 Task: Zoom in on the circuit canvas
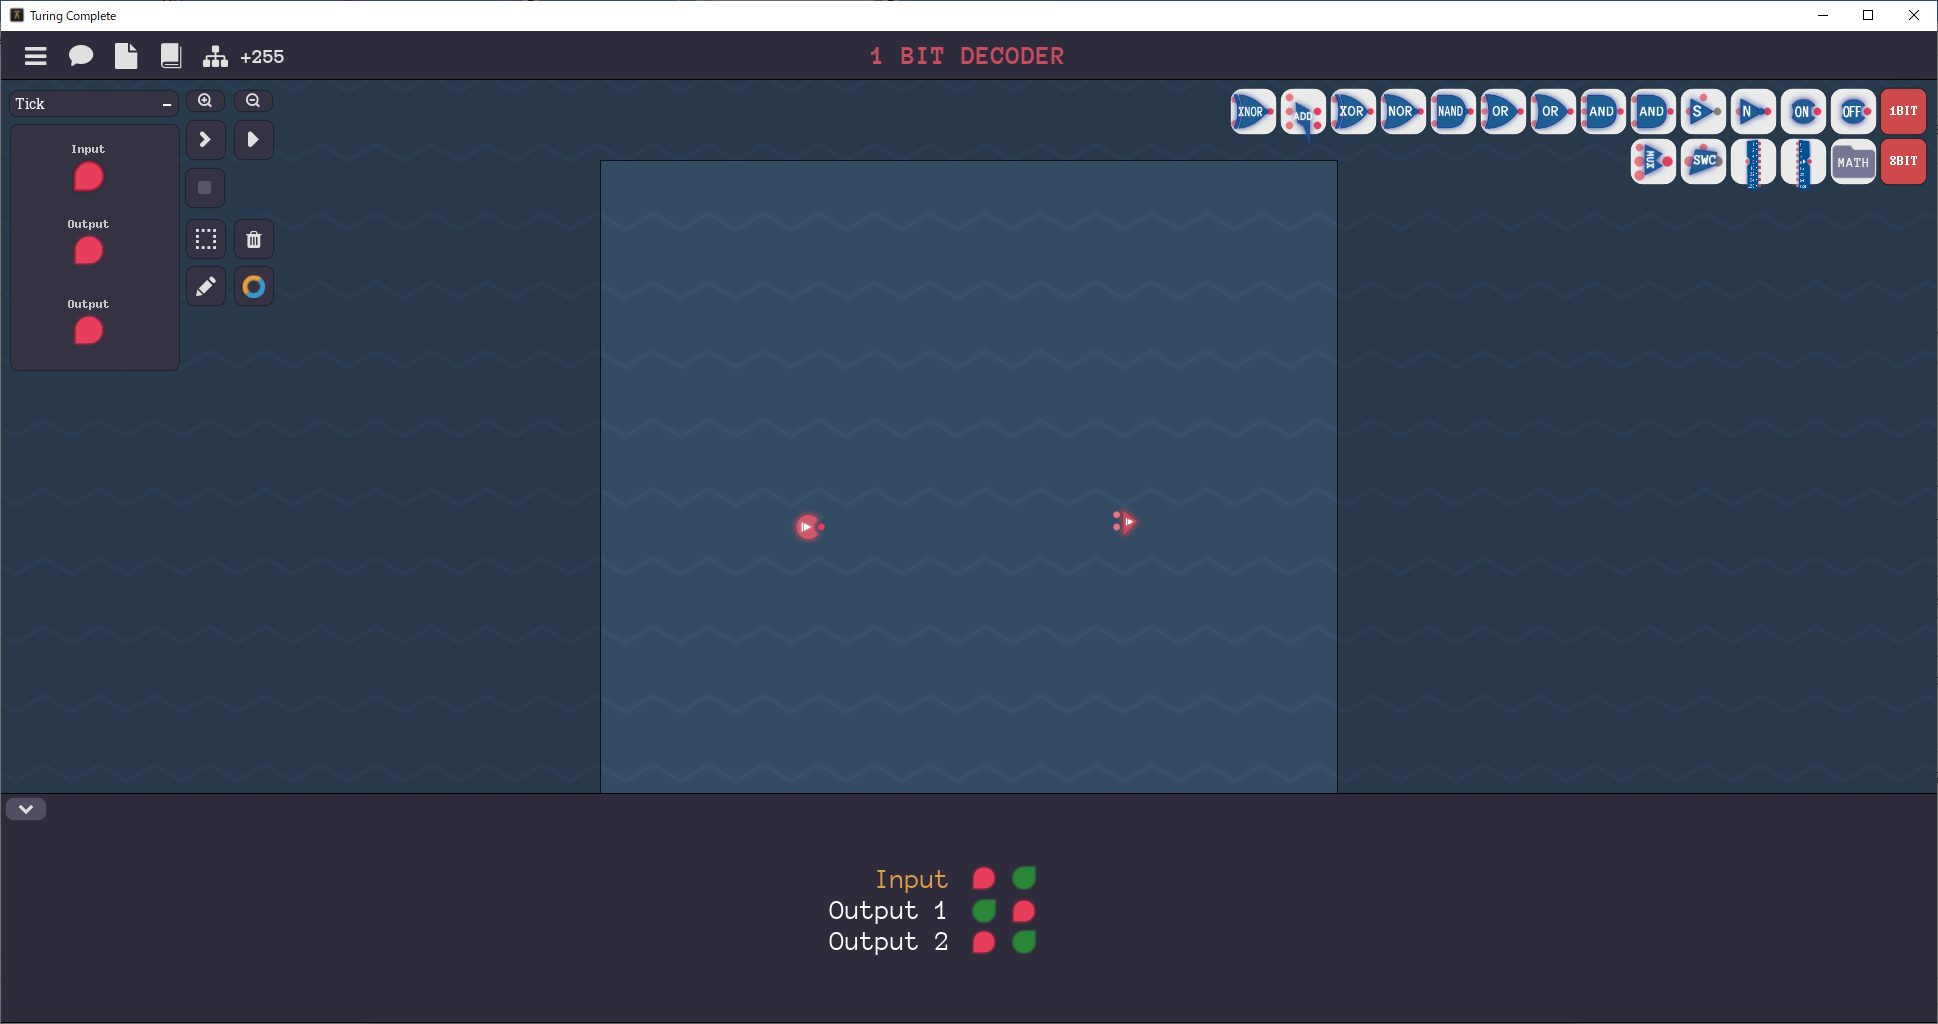click(205, 100)
